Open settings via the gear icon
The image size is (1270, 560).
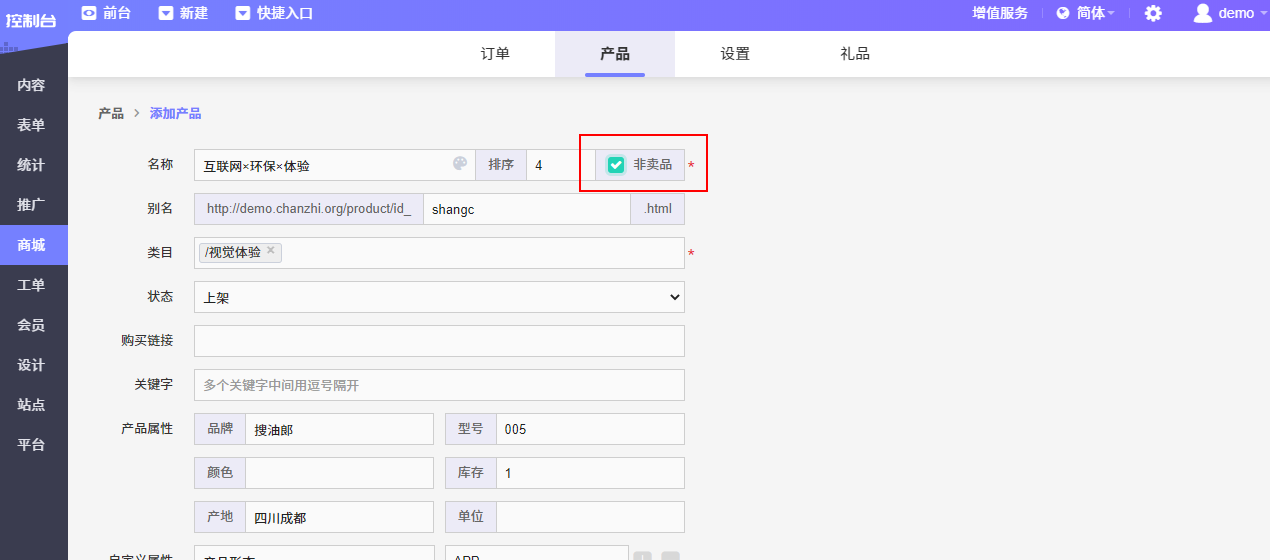click(1153, 13)
